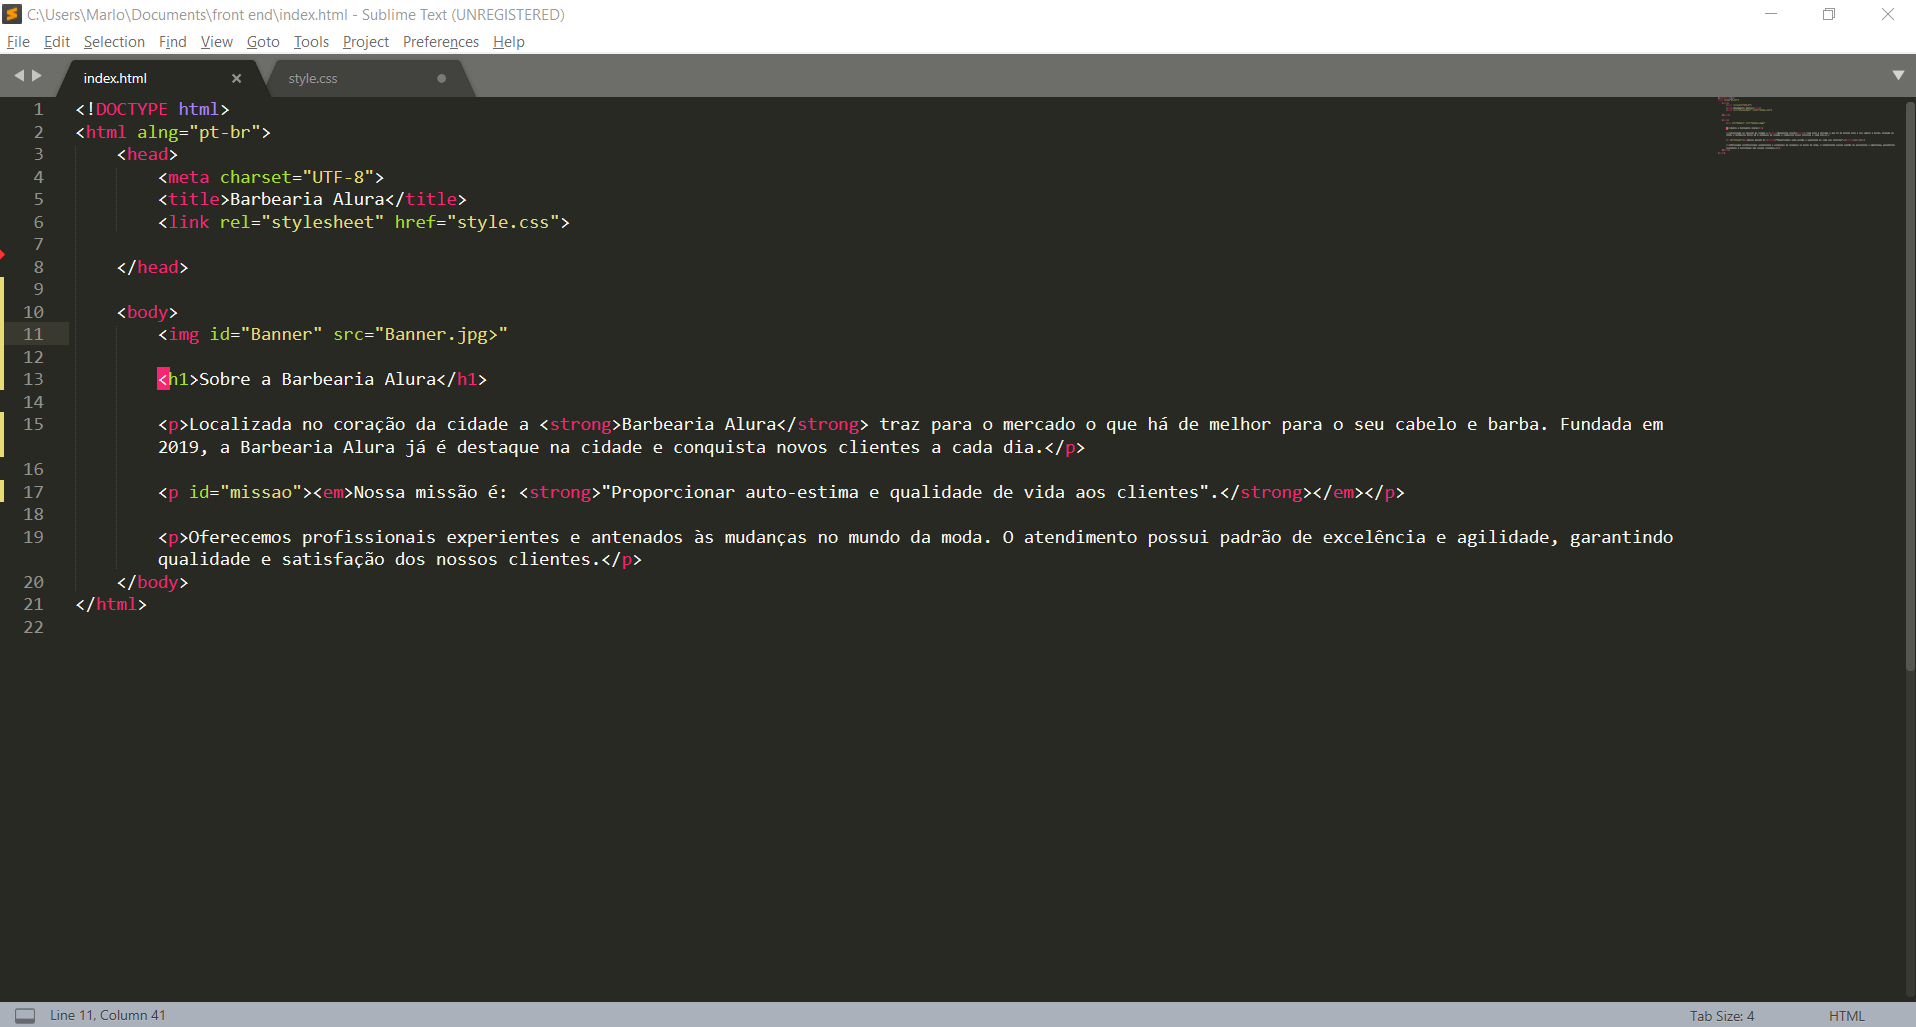Open the tab list dropdown arrow
This screenshot has height=1027, width=1916.
(1898, 75)
